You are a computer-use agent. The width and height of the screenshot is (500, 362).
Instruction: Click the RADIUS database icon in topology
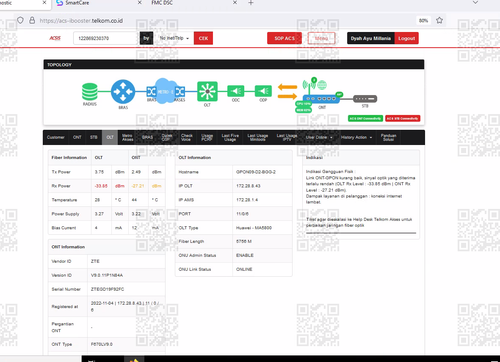point(90,92)
